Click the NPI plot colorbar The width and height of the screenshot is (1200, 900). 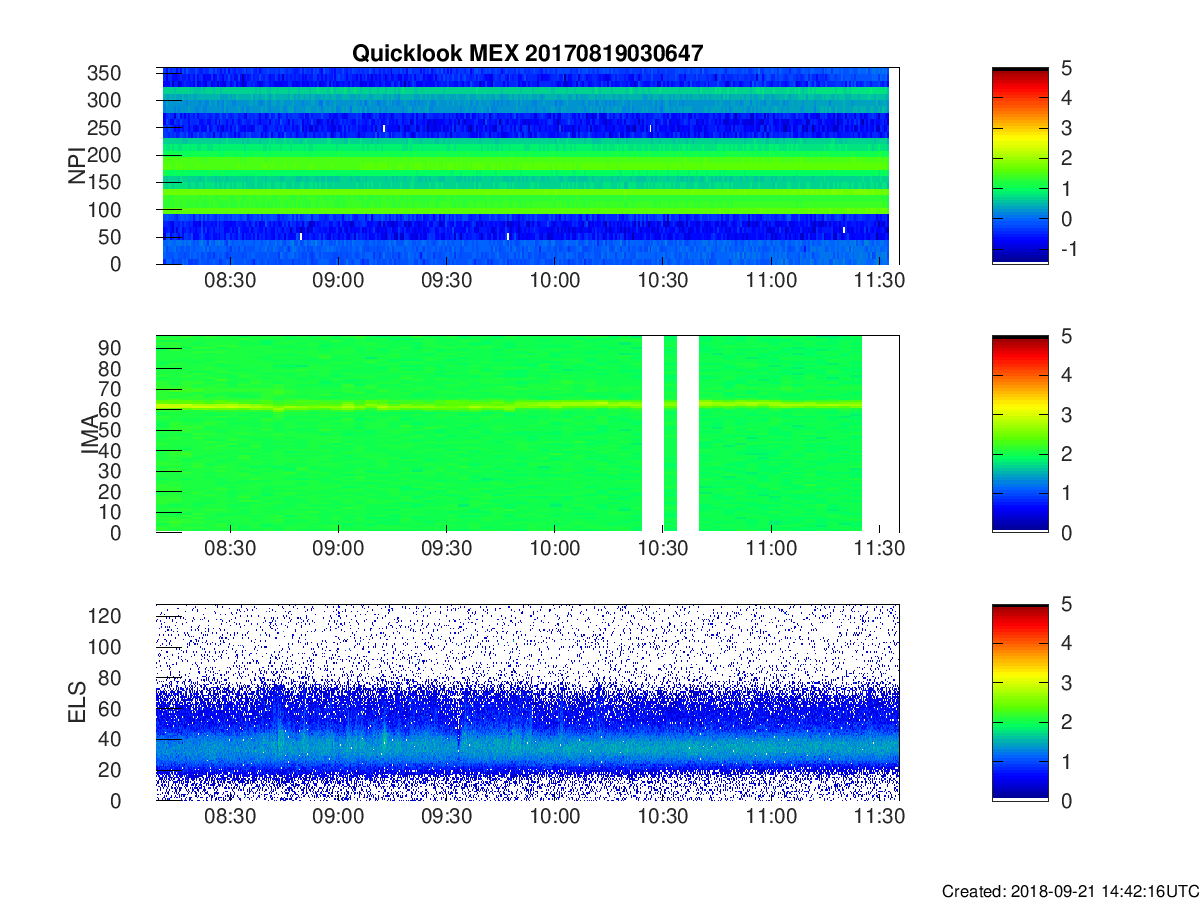pos(1020,166)
